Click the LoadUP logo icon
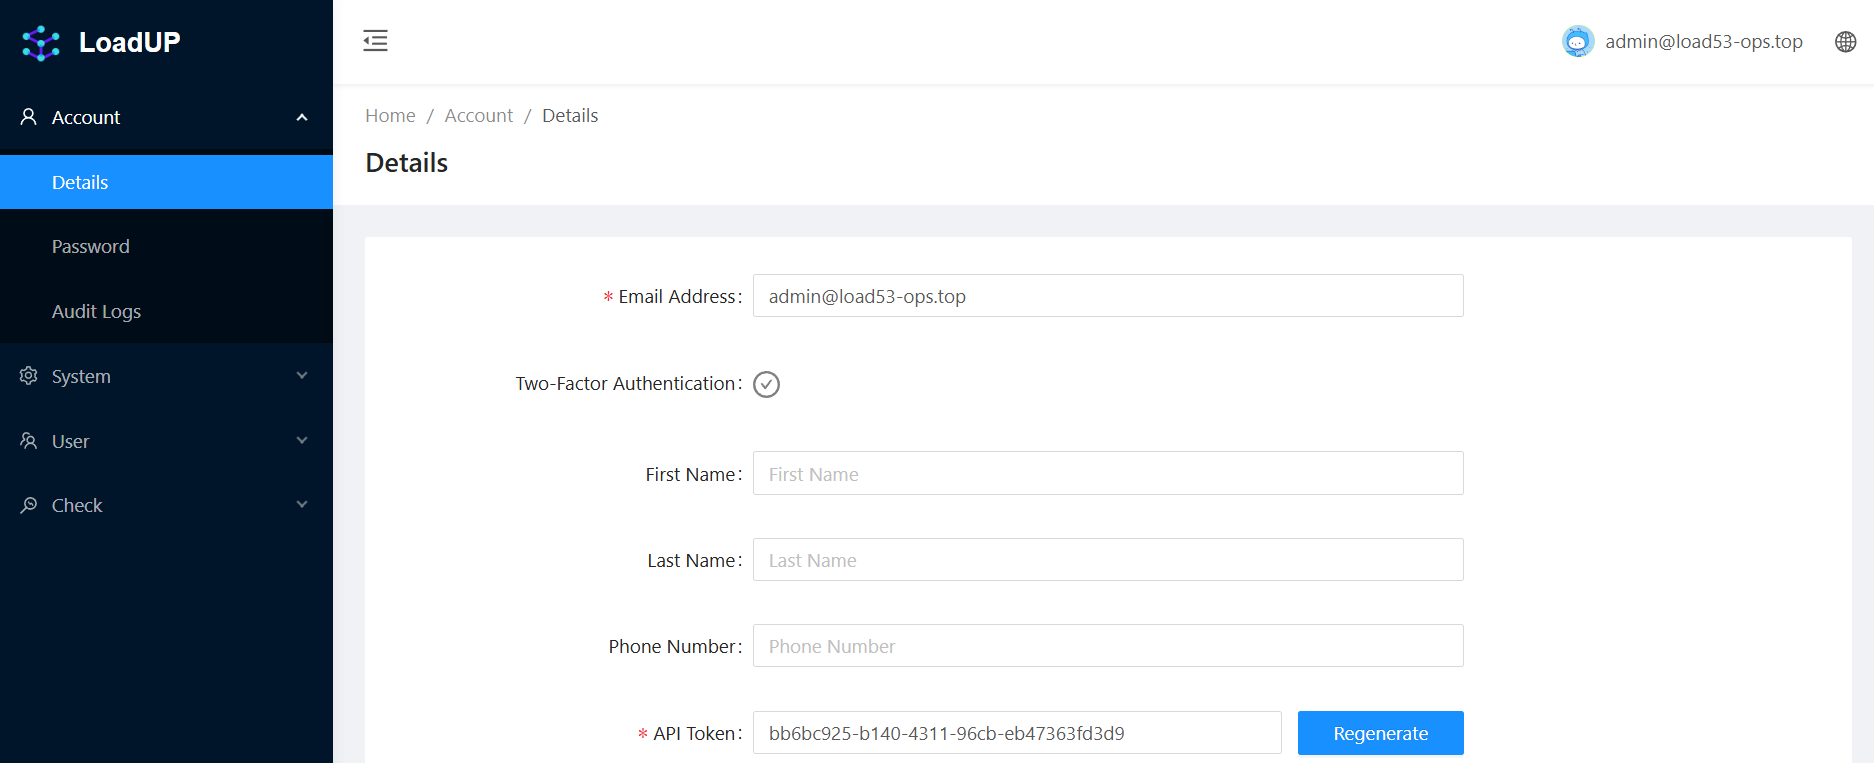 click(41, 43)
